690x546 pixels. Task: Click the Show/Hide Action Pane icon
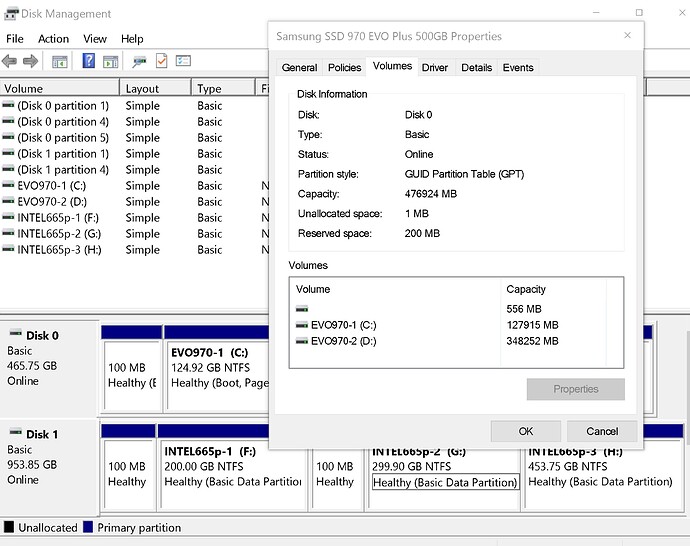pyautogui.click(x=110, y=61)
